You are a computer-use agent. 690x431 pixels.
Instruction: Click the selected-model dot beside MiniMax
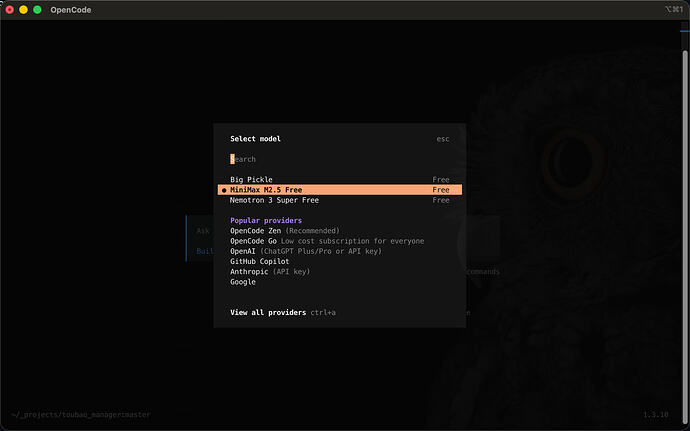(224, 190)
